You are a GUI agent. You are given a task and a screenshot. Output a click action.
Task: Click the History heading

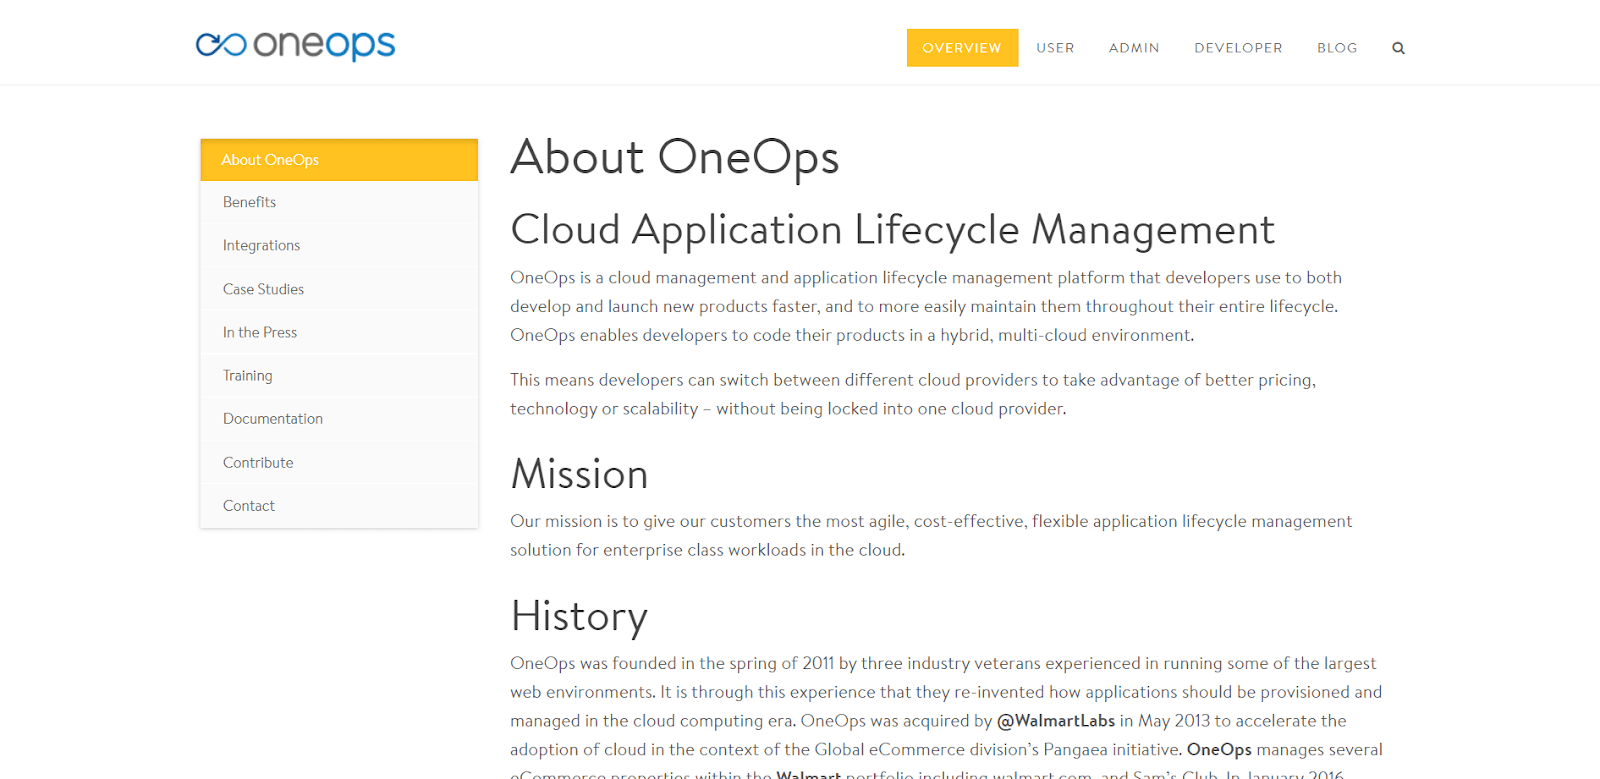click(x=579, y=616)
